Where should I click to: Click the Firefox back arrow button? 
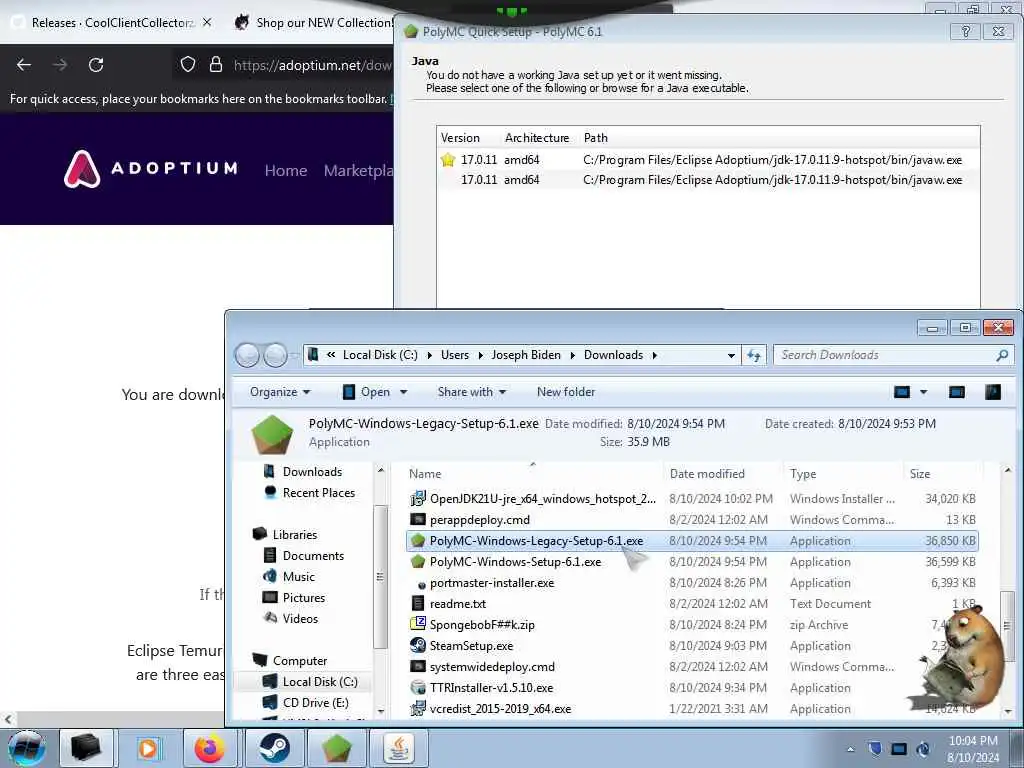24,65
